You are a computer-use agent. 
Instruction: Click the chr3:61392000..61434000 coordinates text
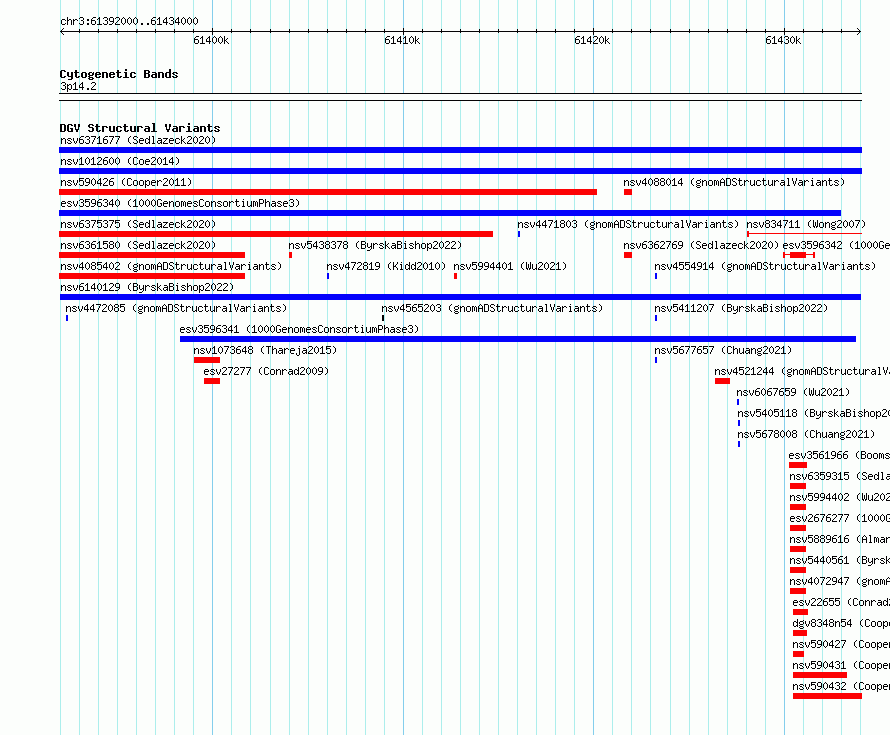tap(129, 21)
